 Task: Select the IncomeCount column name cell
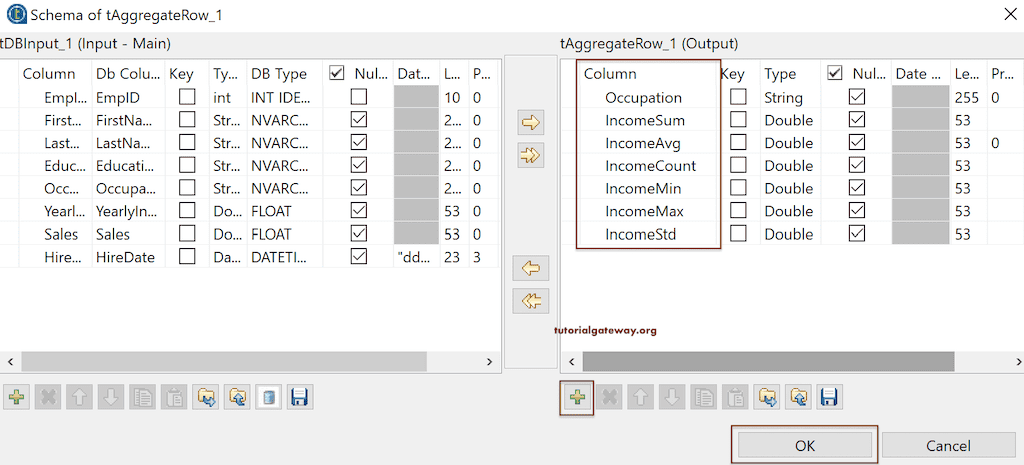(x=650, y=166)
